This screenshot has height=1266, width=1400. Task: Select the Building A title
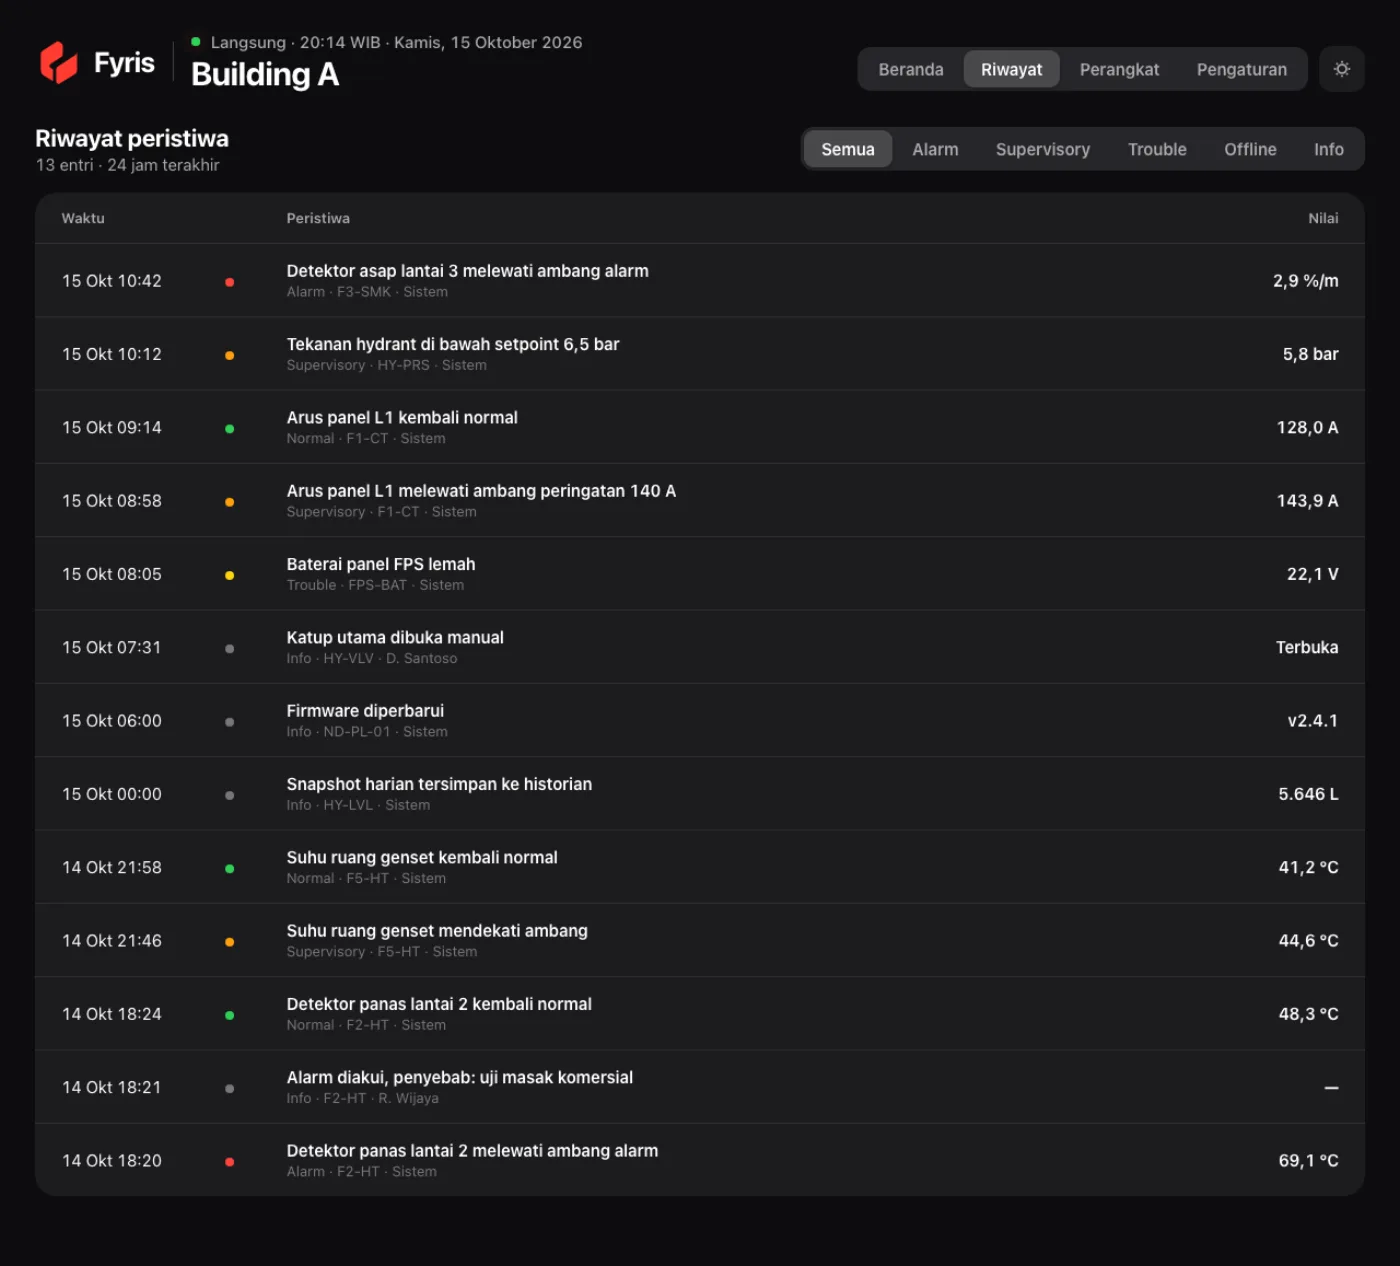(265, 74)
